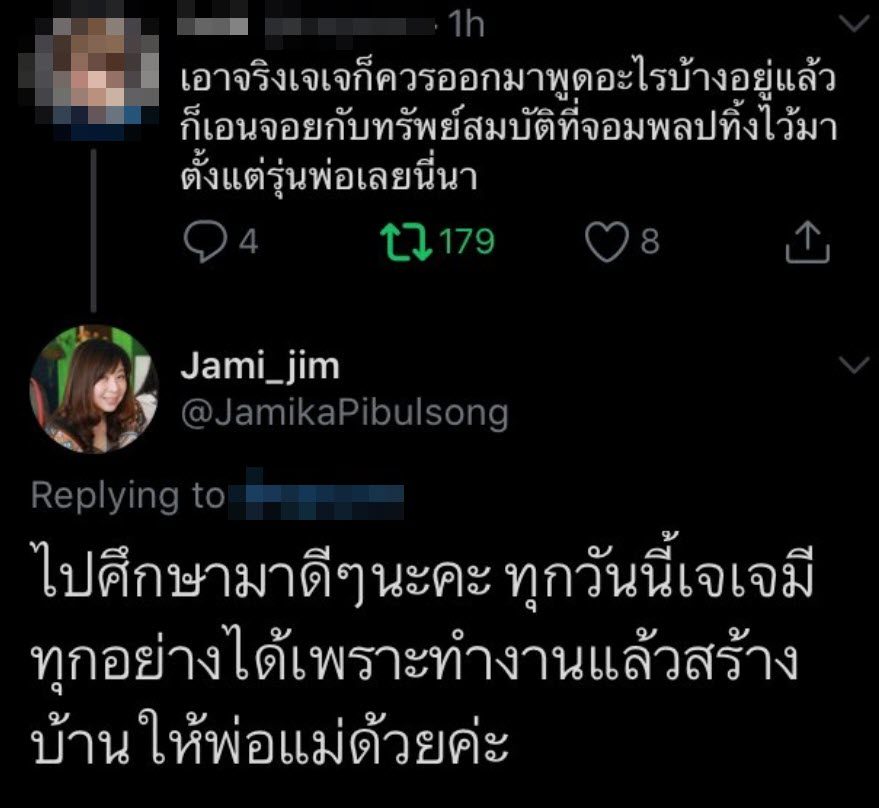Click the thread connector line
Screen dimensions: 879x808
pos(94,230)
